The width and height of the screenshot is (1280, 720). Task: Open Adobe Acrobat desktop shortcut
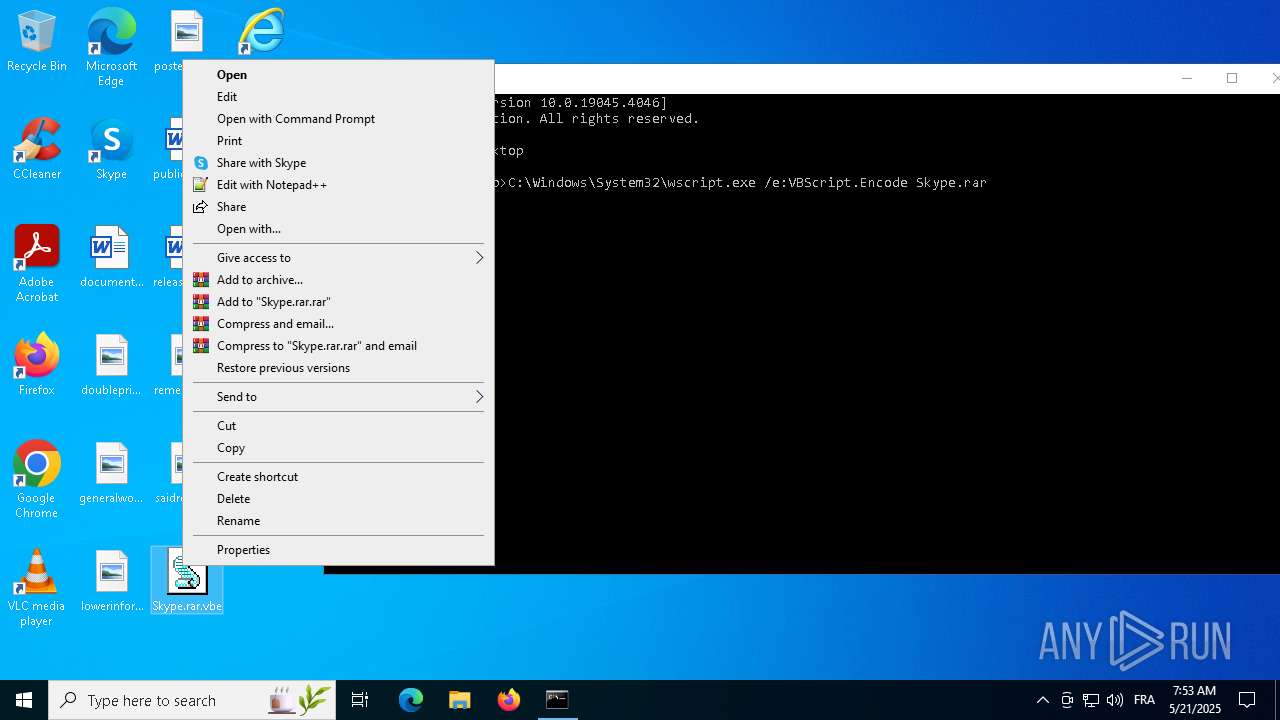(37, 264)
